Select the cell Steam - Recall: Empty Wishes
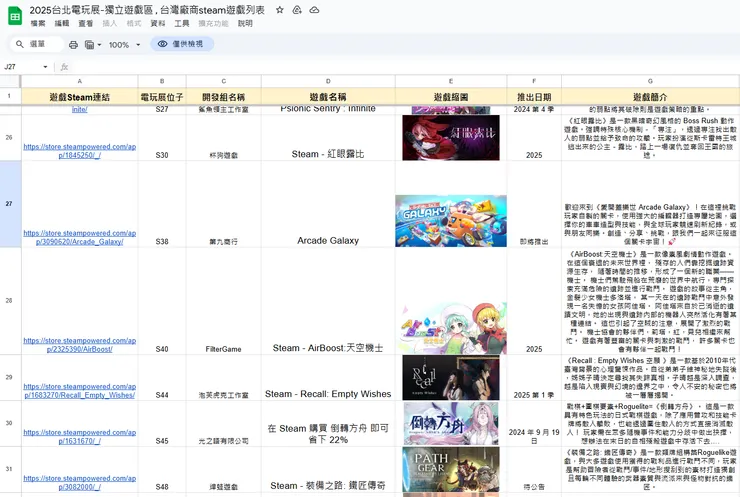 click(328, 378)
